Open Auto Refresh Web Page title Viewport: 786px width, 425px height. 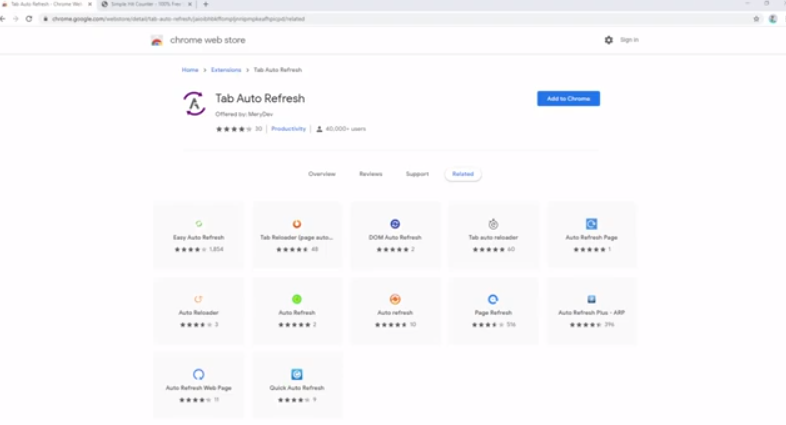199,388
